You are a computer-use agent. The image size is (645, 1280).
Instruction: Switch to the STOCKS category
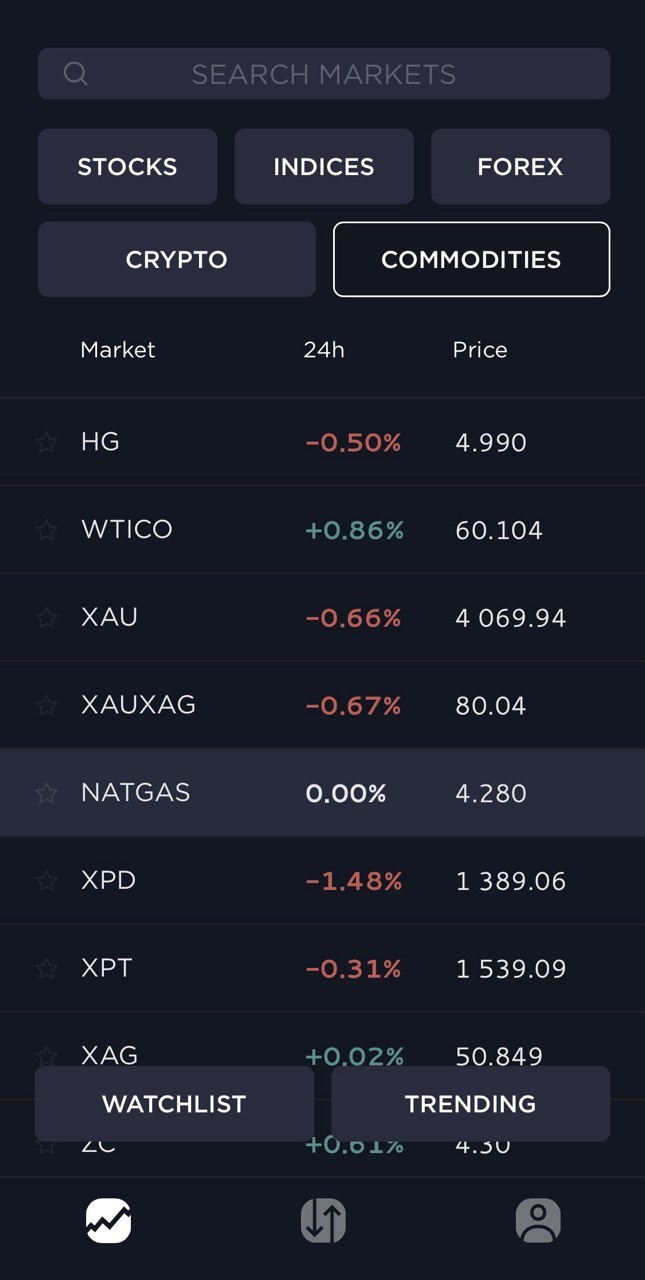point(127,167)
